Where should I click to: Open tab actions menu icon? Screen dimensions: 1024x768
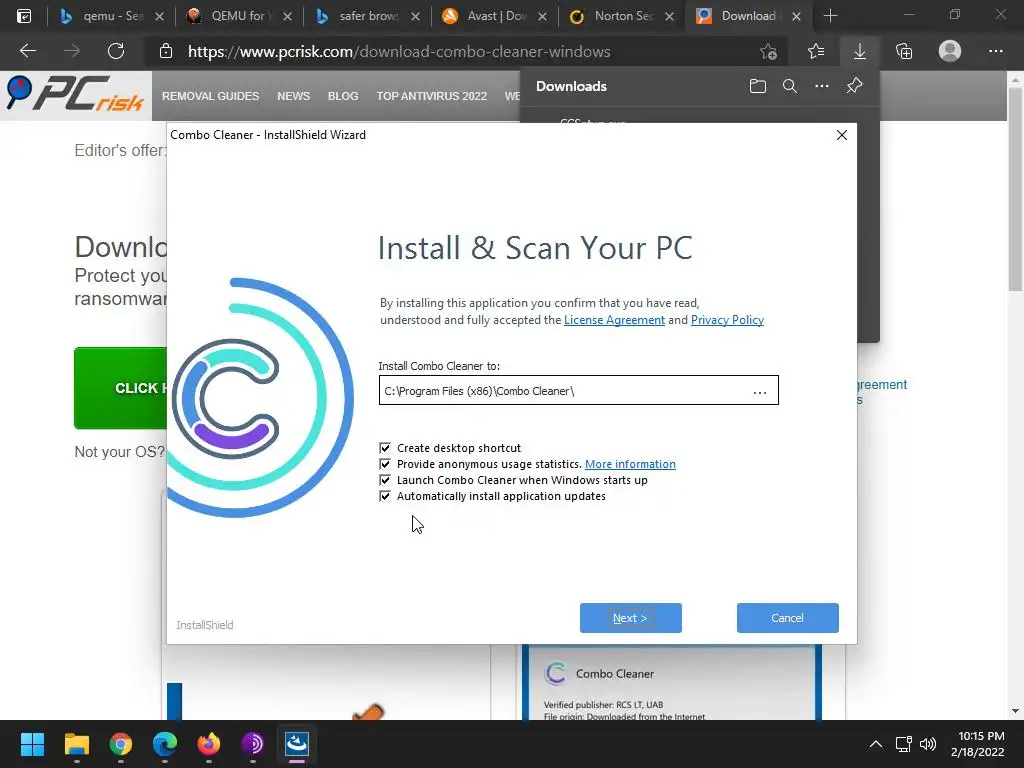(24, 16)
